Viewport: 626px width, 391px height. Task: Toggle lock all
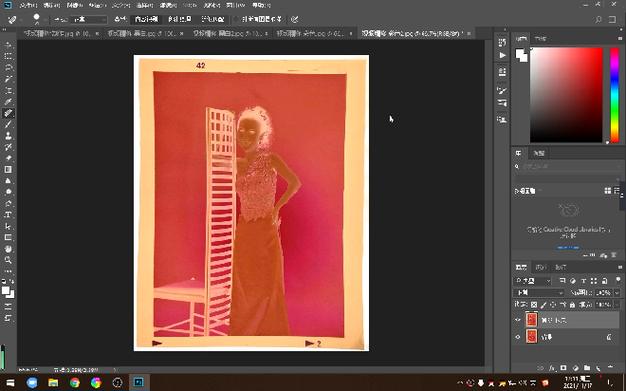coord(572,305)
